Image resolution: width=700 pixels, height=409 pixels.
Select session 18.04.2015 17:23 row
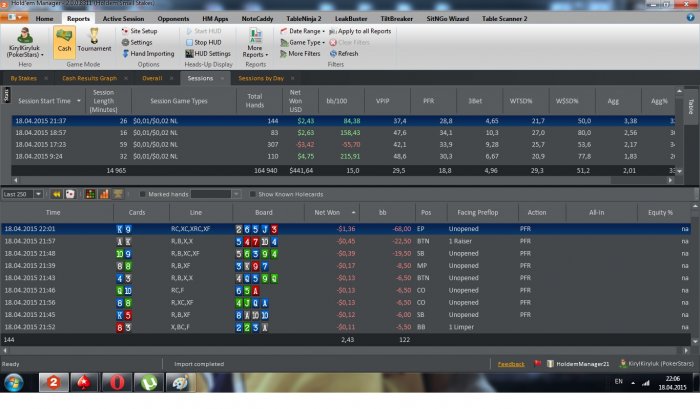pyautogui.click(x=343, y=145)
